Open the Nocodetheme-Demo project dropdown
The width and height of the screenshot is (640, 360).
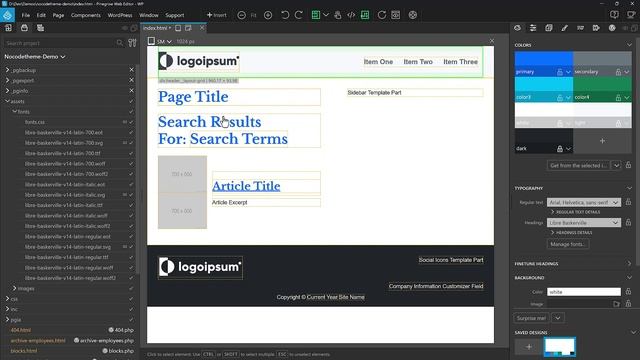pos(35,57)
